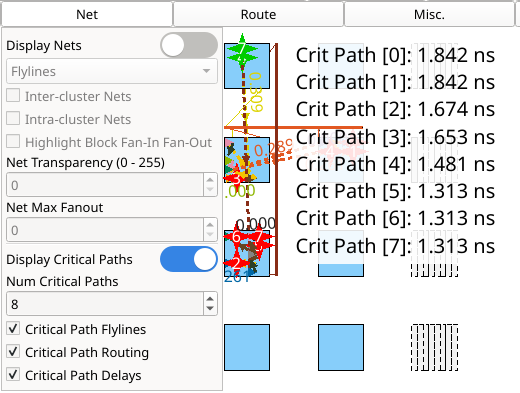This screenshot has width=520, height=393.
Task: Click Crit Path [3]: 1.653 ns label
Action: 395,137
